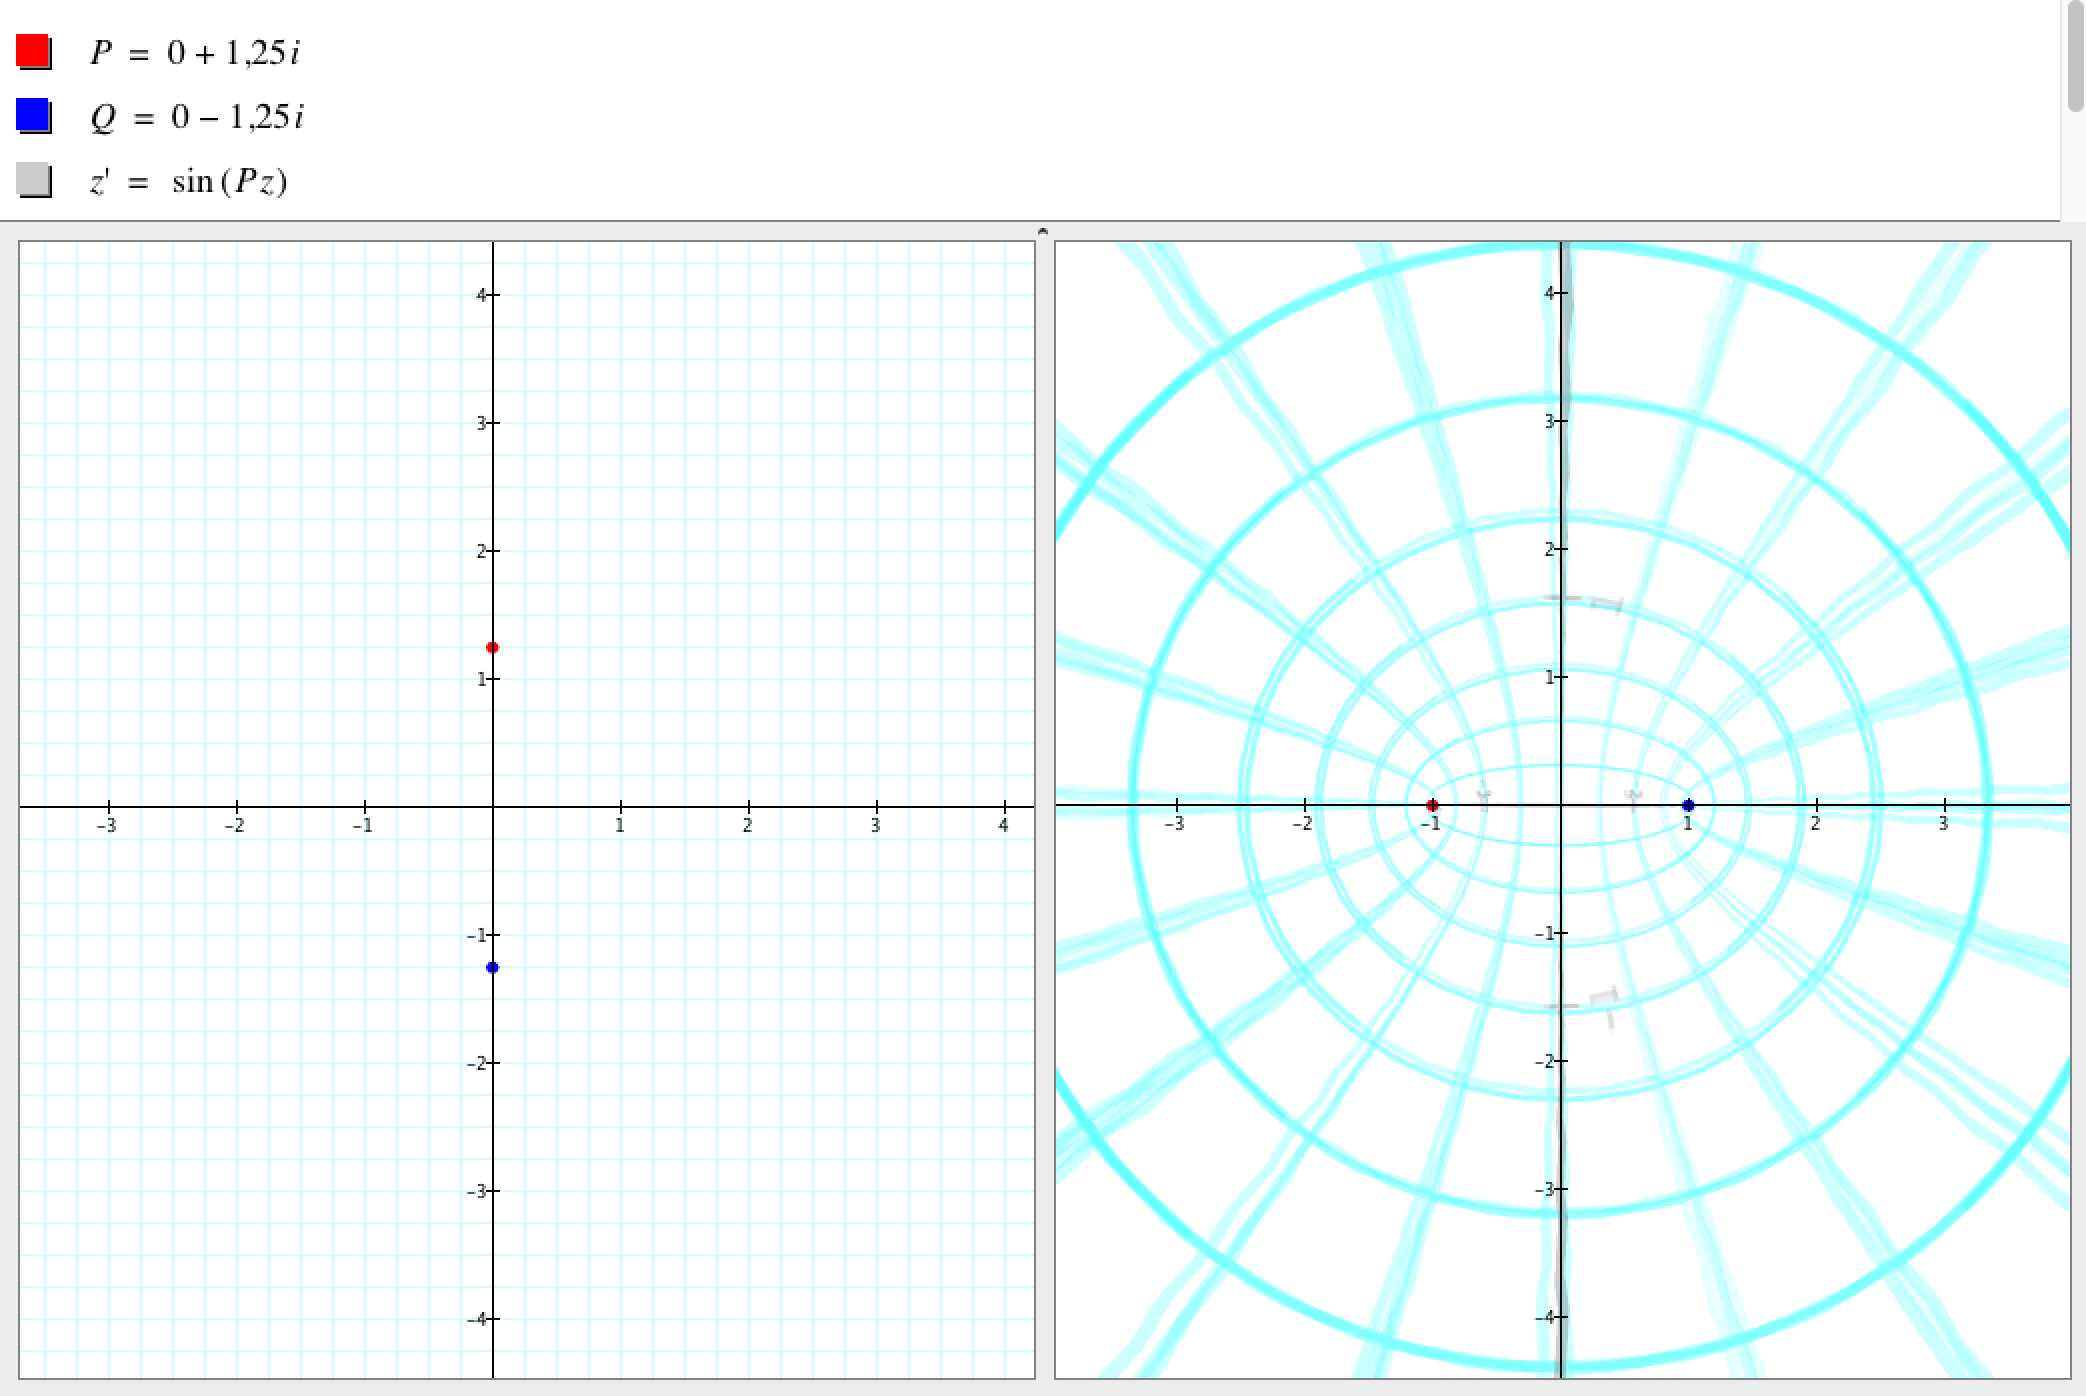Viewport: 2086px width, 1396px height.
Task: Click the z' = sin(Pz) formula text
Action: click(x=188, y=182)
